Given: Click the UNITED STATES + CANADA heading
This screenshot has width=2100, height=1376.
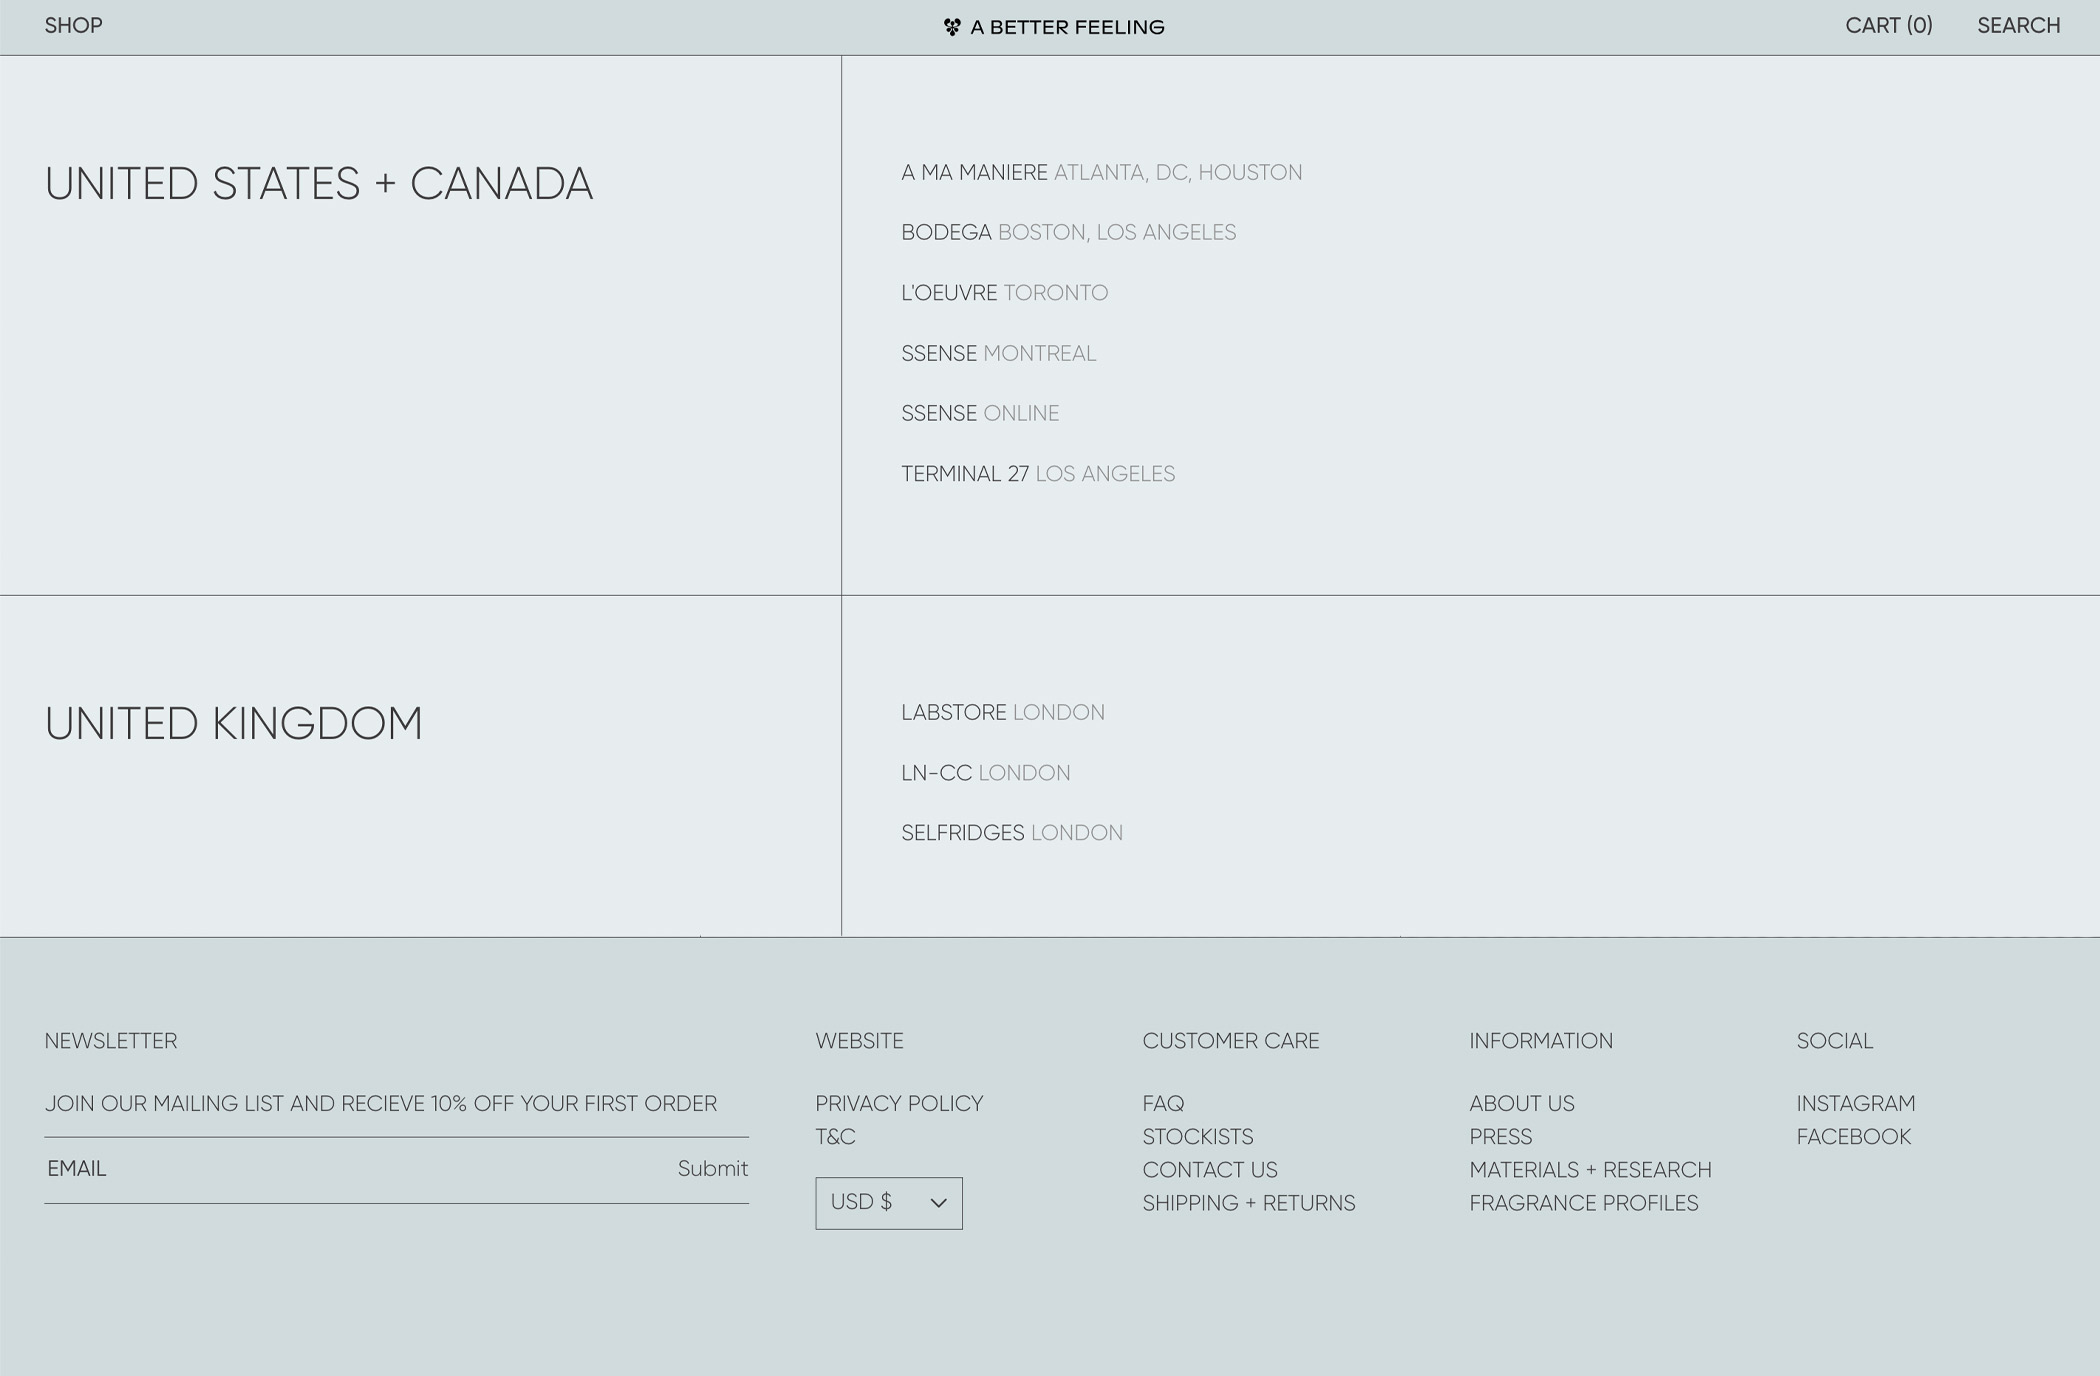Looking at the screenshot, I should (319, 183).
